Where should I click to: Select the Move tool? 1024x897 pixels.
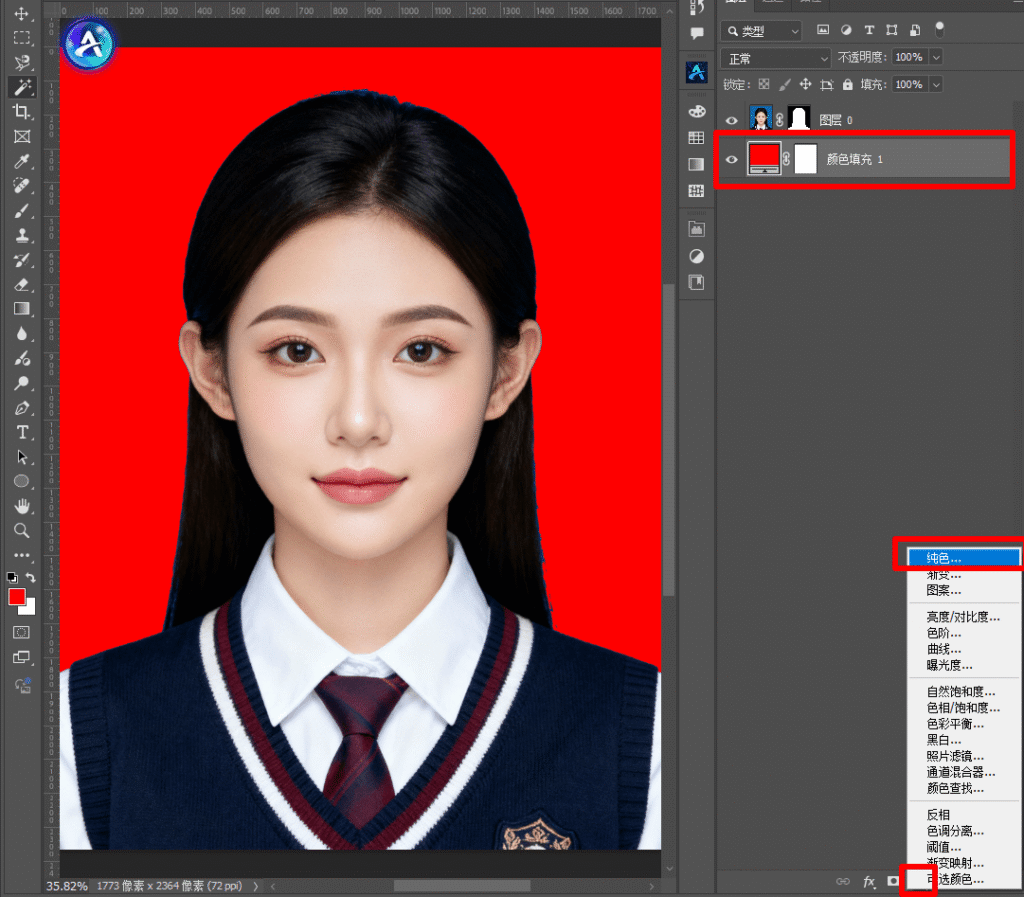21,13
